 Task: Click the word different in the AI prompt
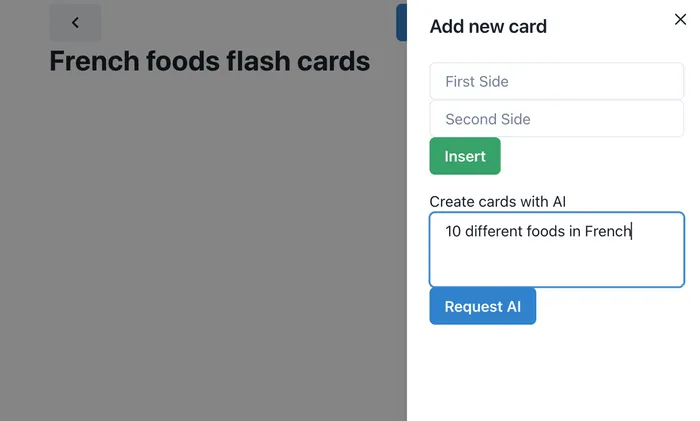(x=492, y=231)
